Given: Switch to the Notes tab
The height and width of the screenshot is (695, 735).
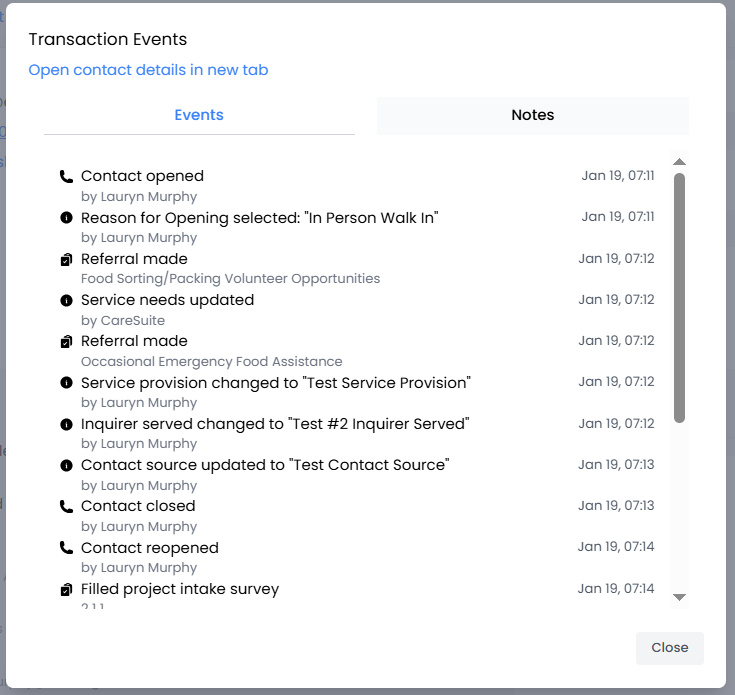Looking at the screenshot, I should [x=532, y=115].
